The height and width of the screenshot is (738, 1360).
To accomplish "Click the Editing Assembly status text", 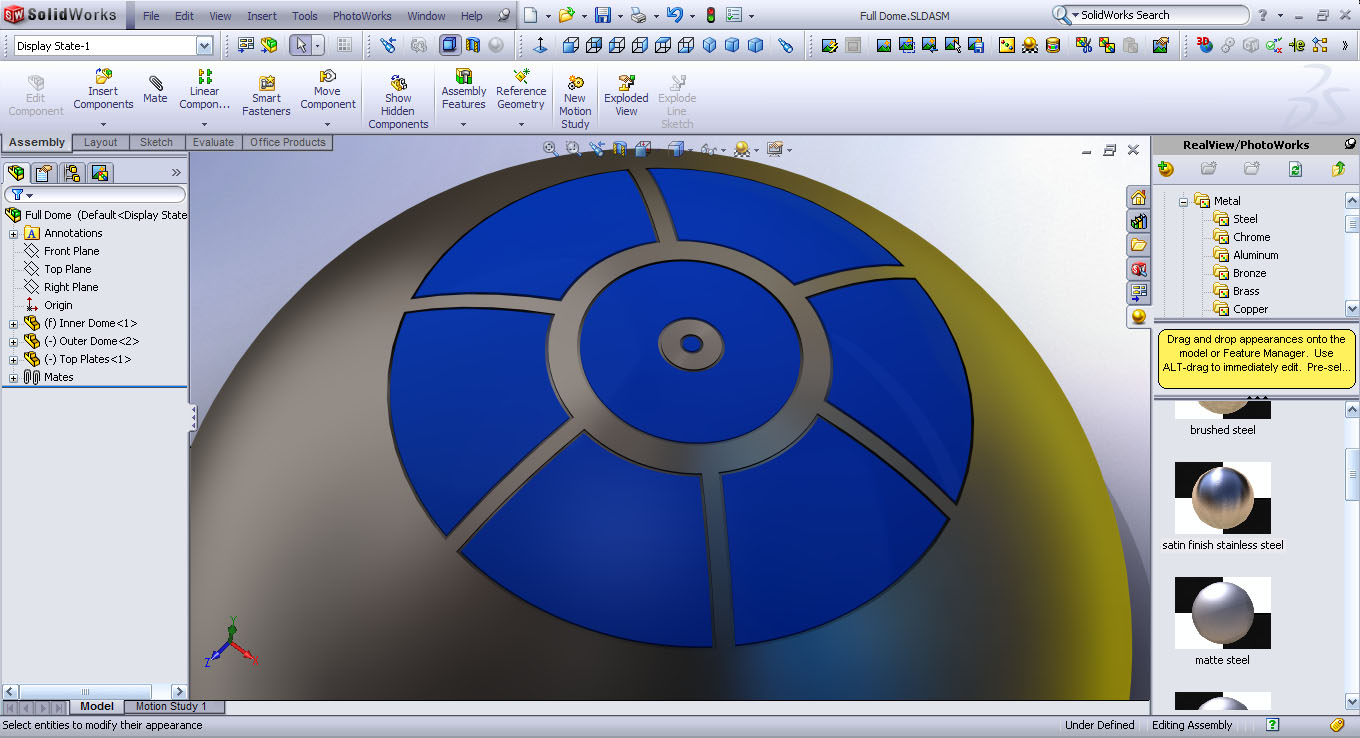I will pyautogui.click(x=1192, y=725).
